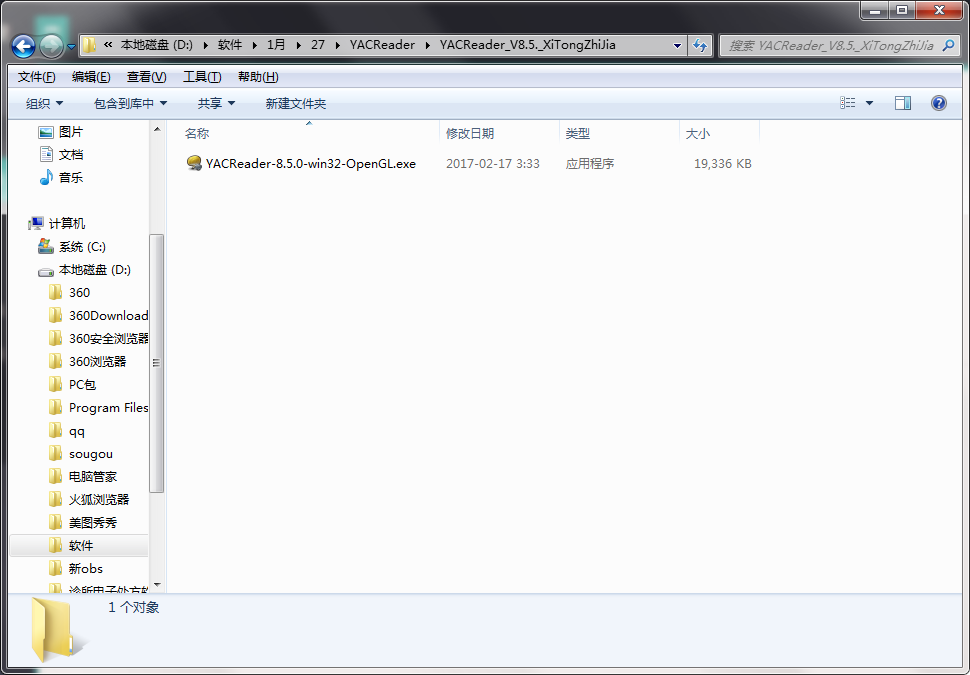Select 文档 library in sidebar

click(x=71, y=155)
